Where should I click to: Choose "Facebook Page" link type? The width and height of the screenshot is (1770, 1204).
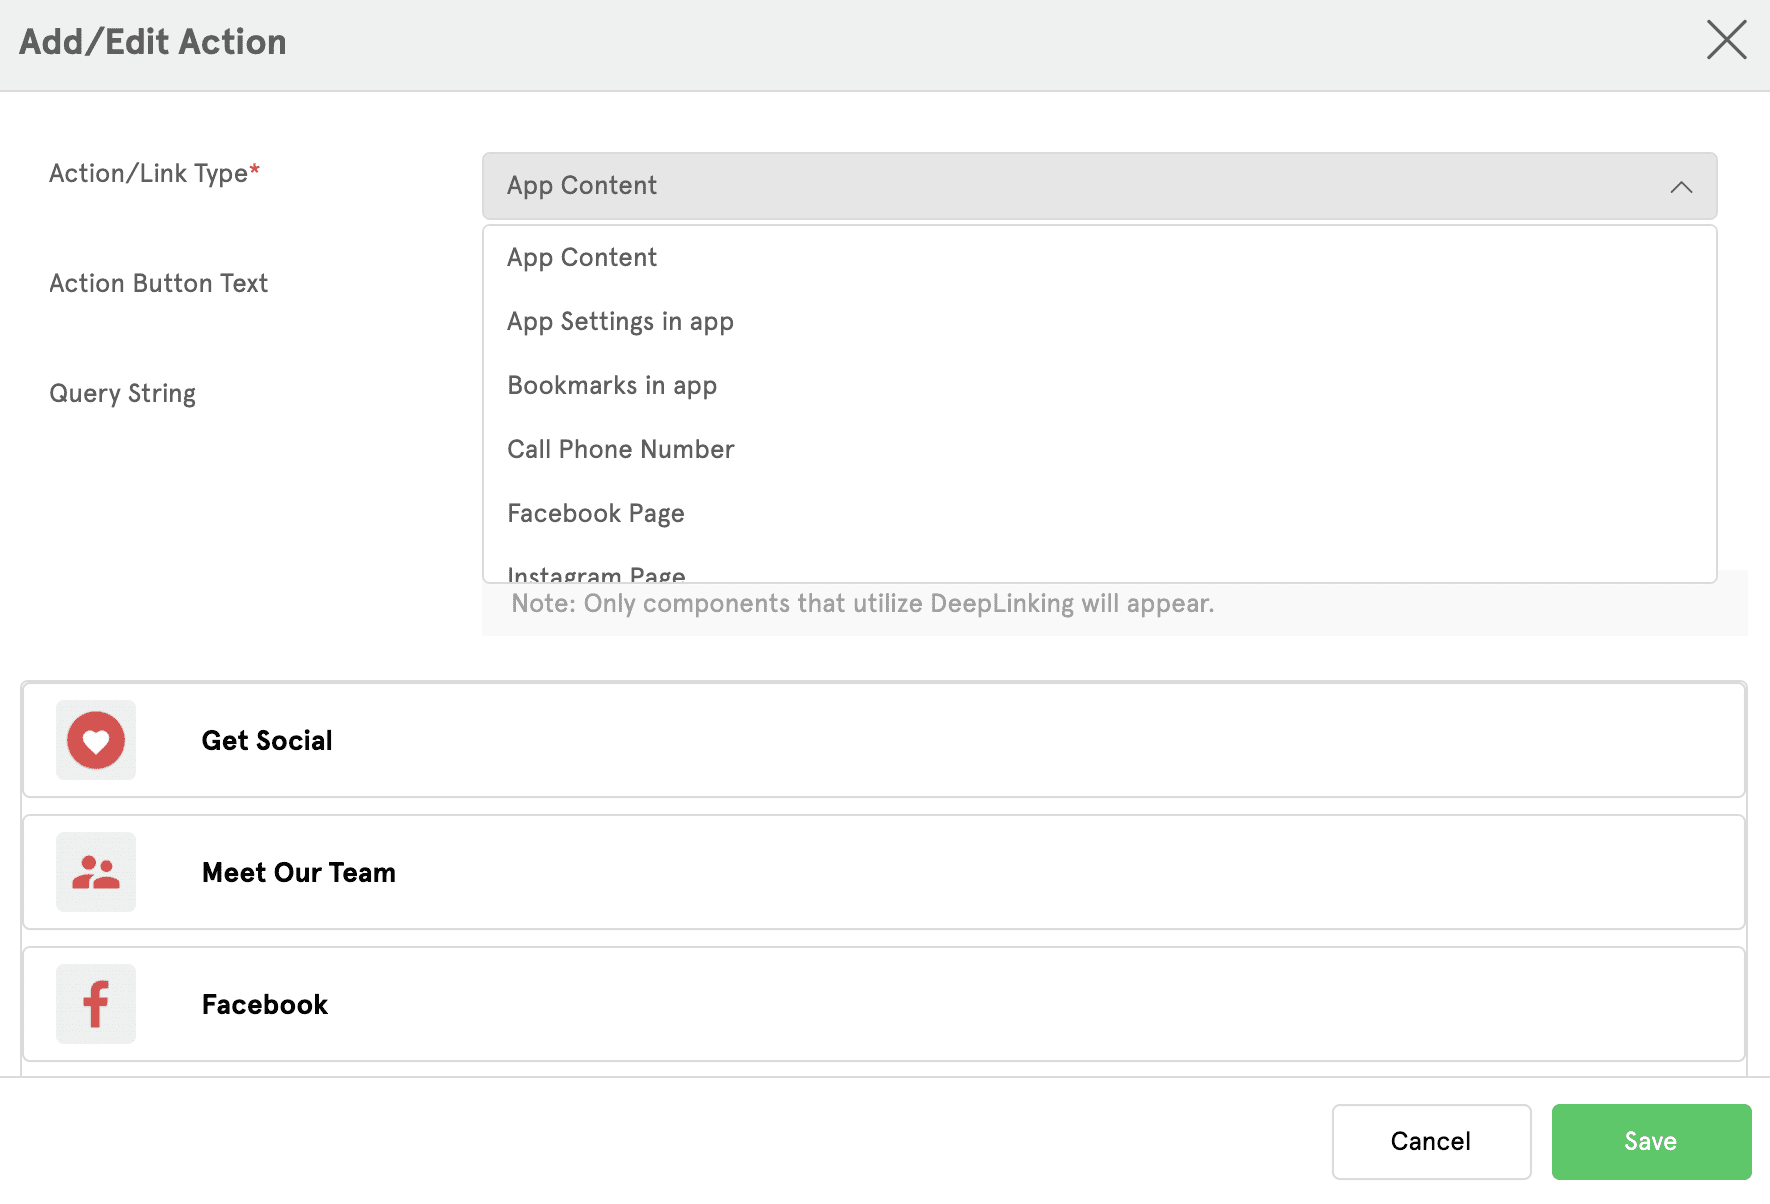(595, 513)
